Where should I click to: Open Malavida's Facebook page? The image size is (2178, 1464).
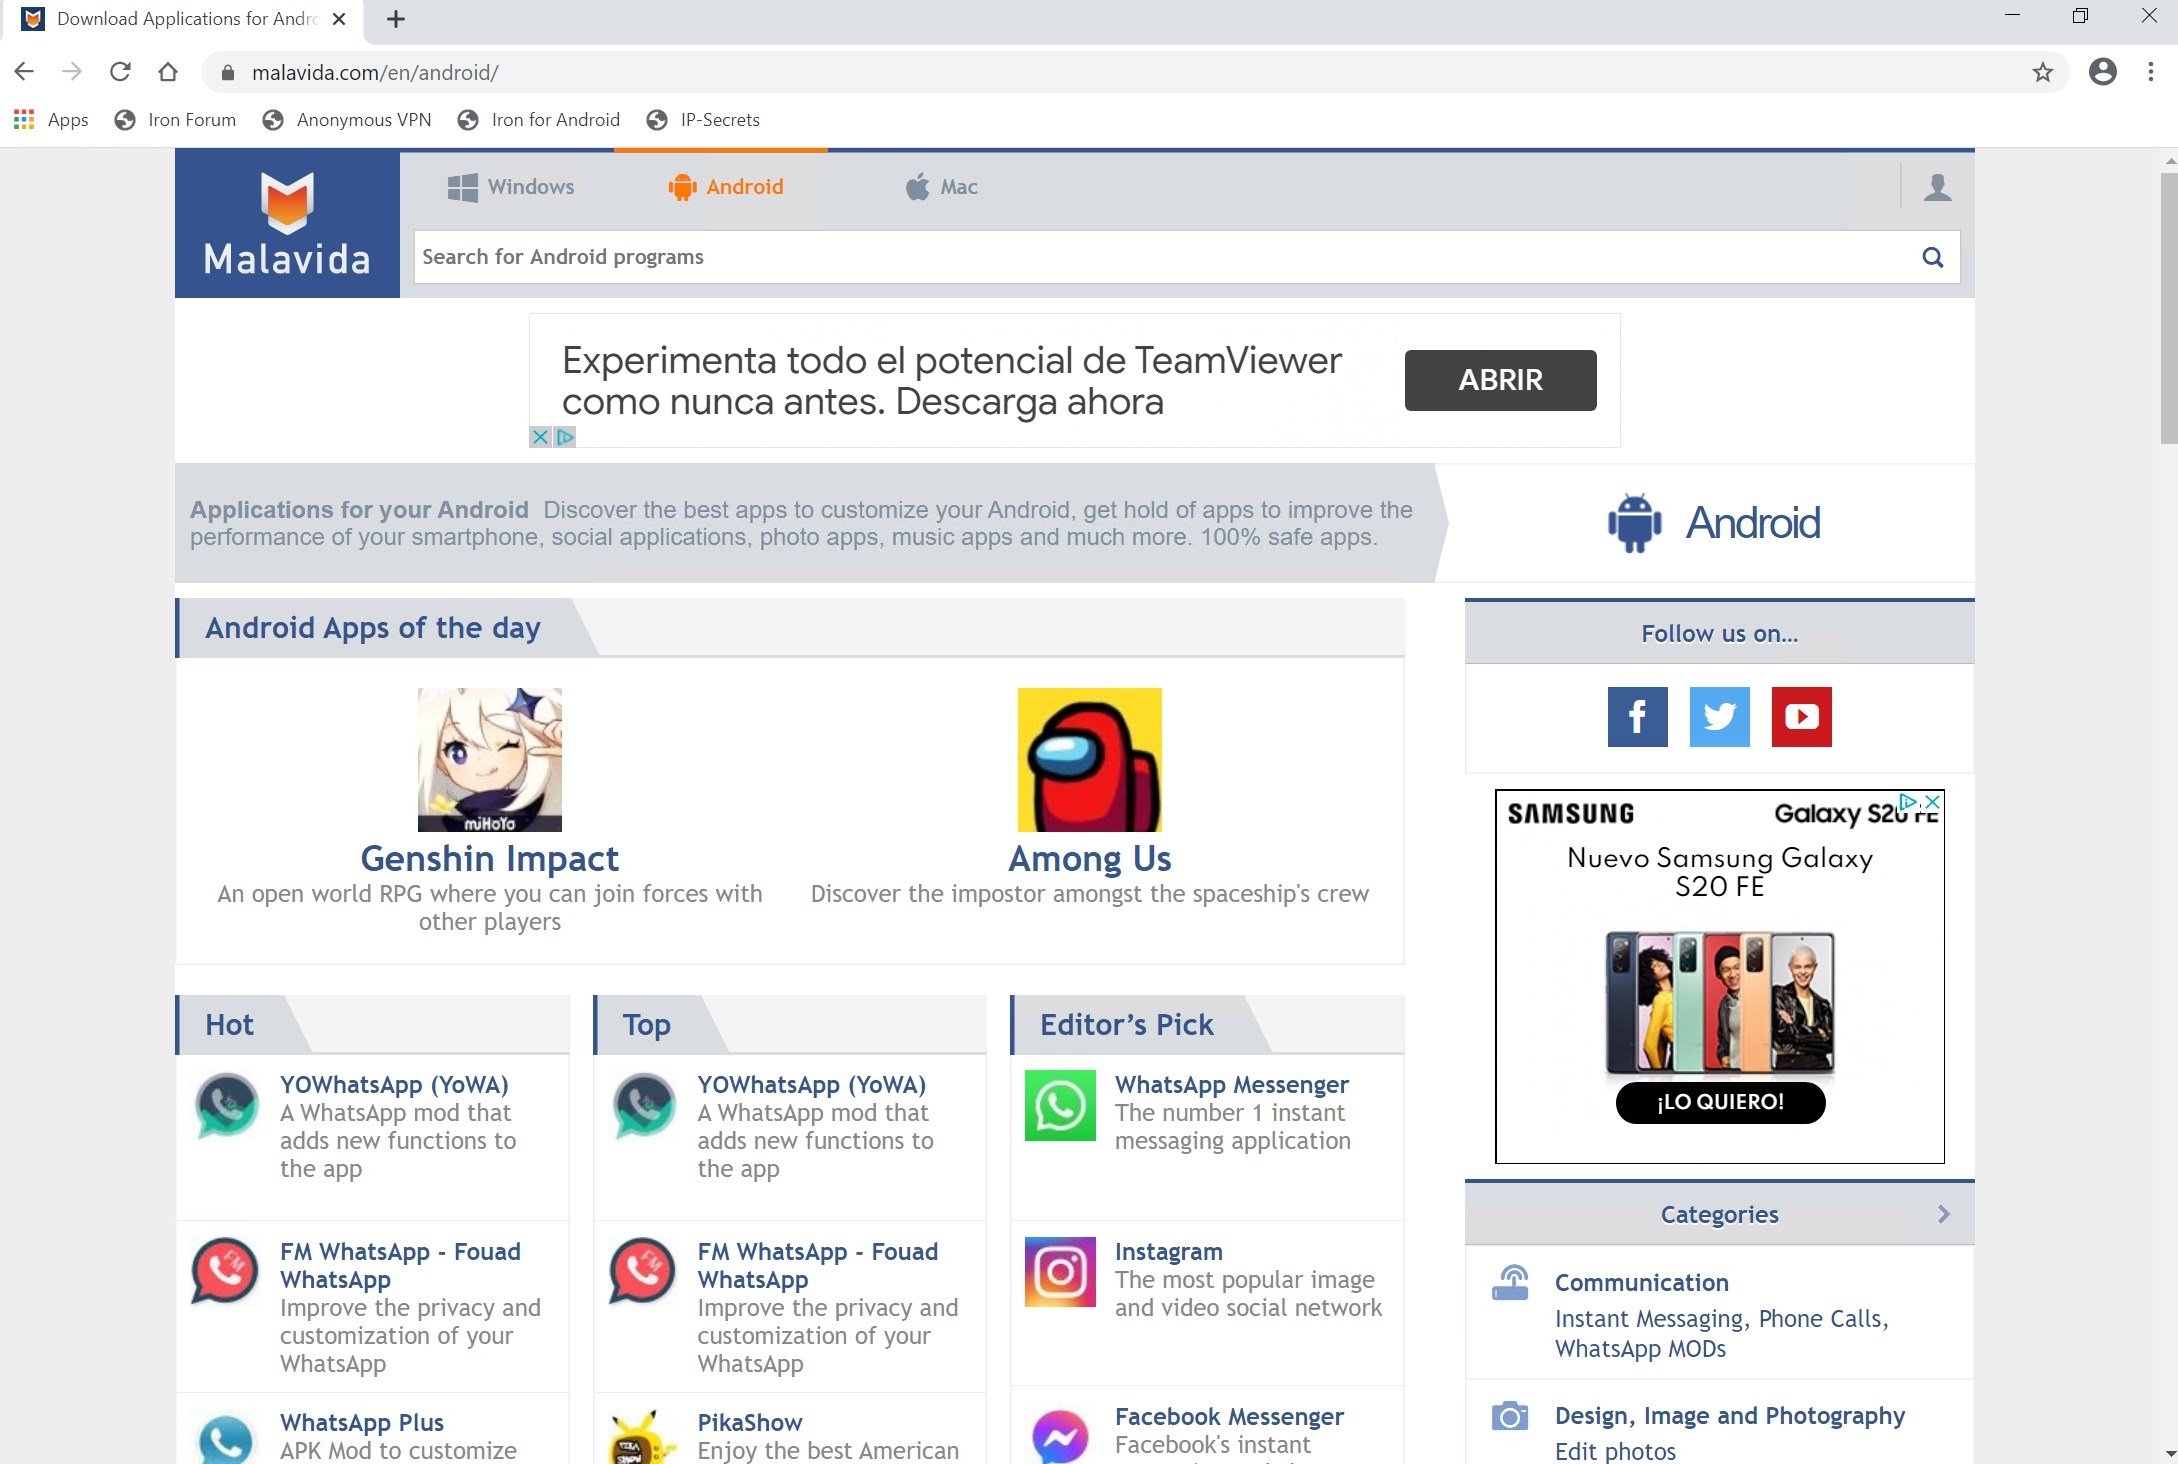[1638, 716]
